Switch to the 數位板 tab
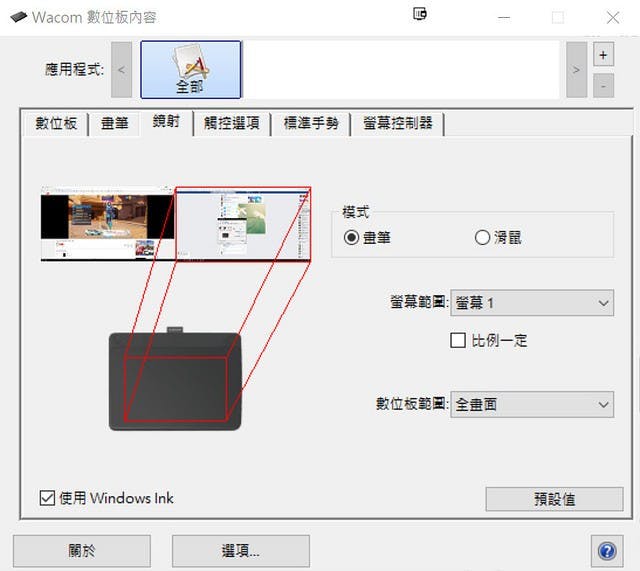640x571 pixels. (x=56, y=123)
